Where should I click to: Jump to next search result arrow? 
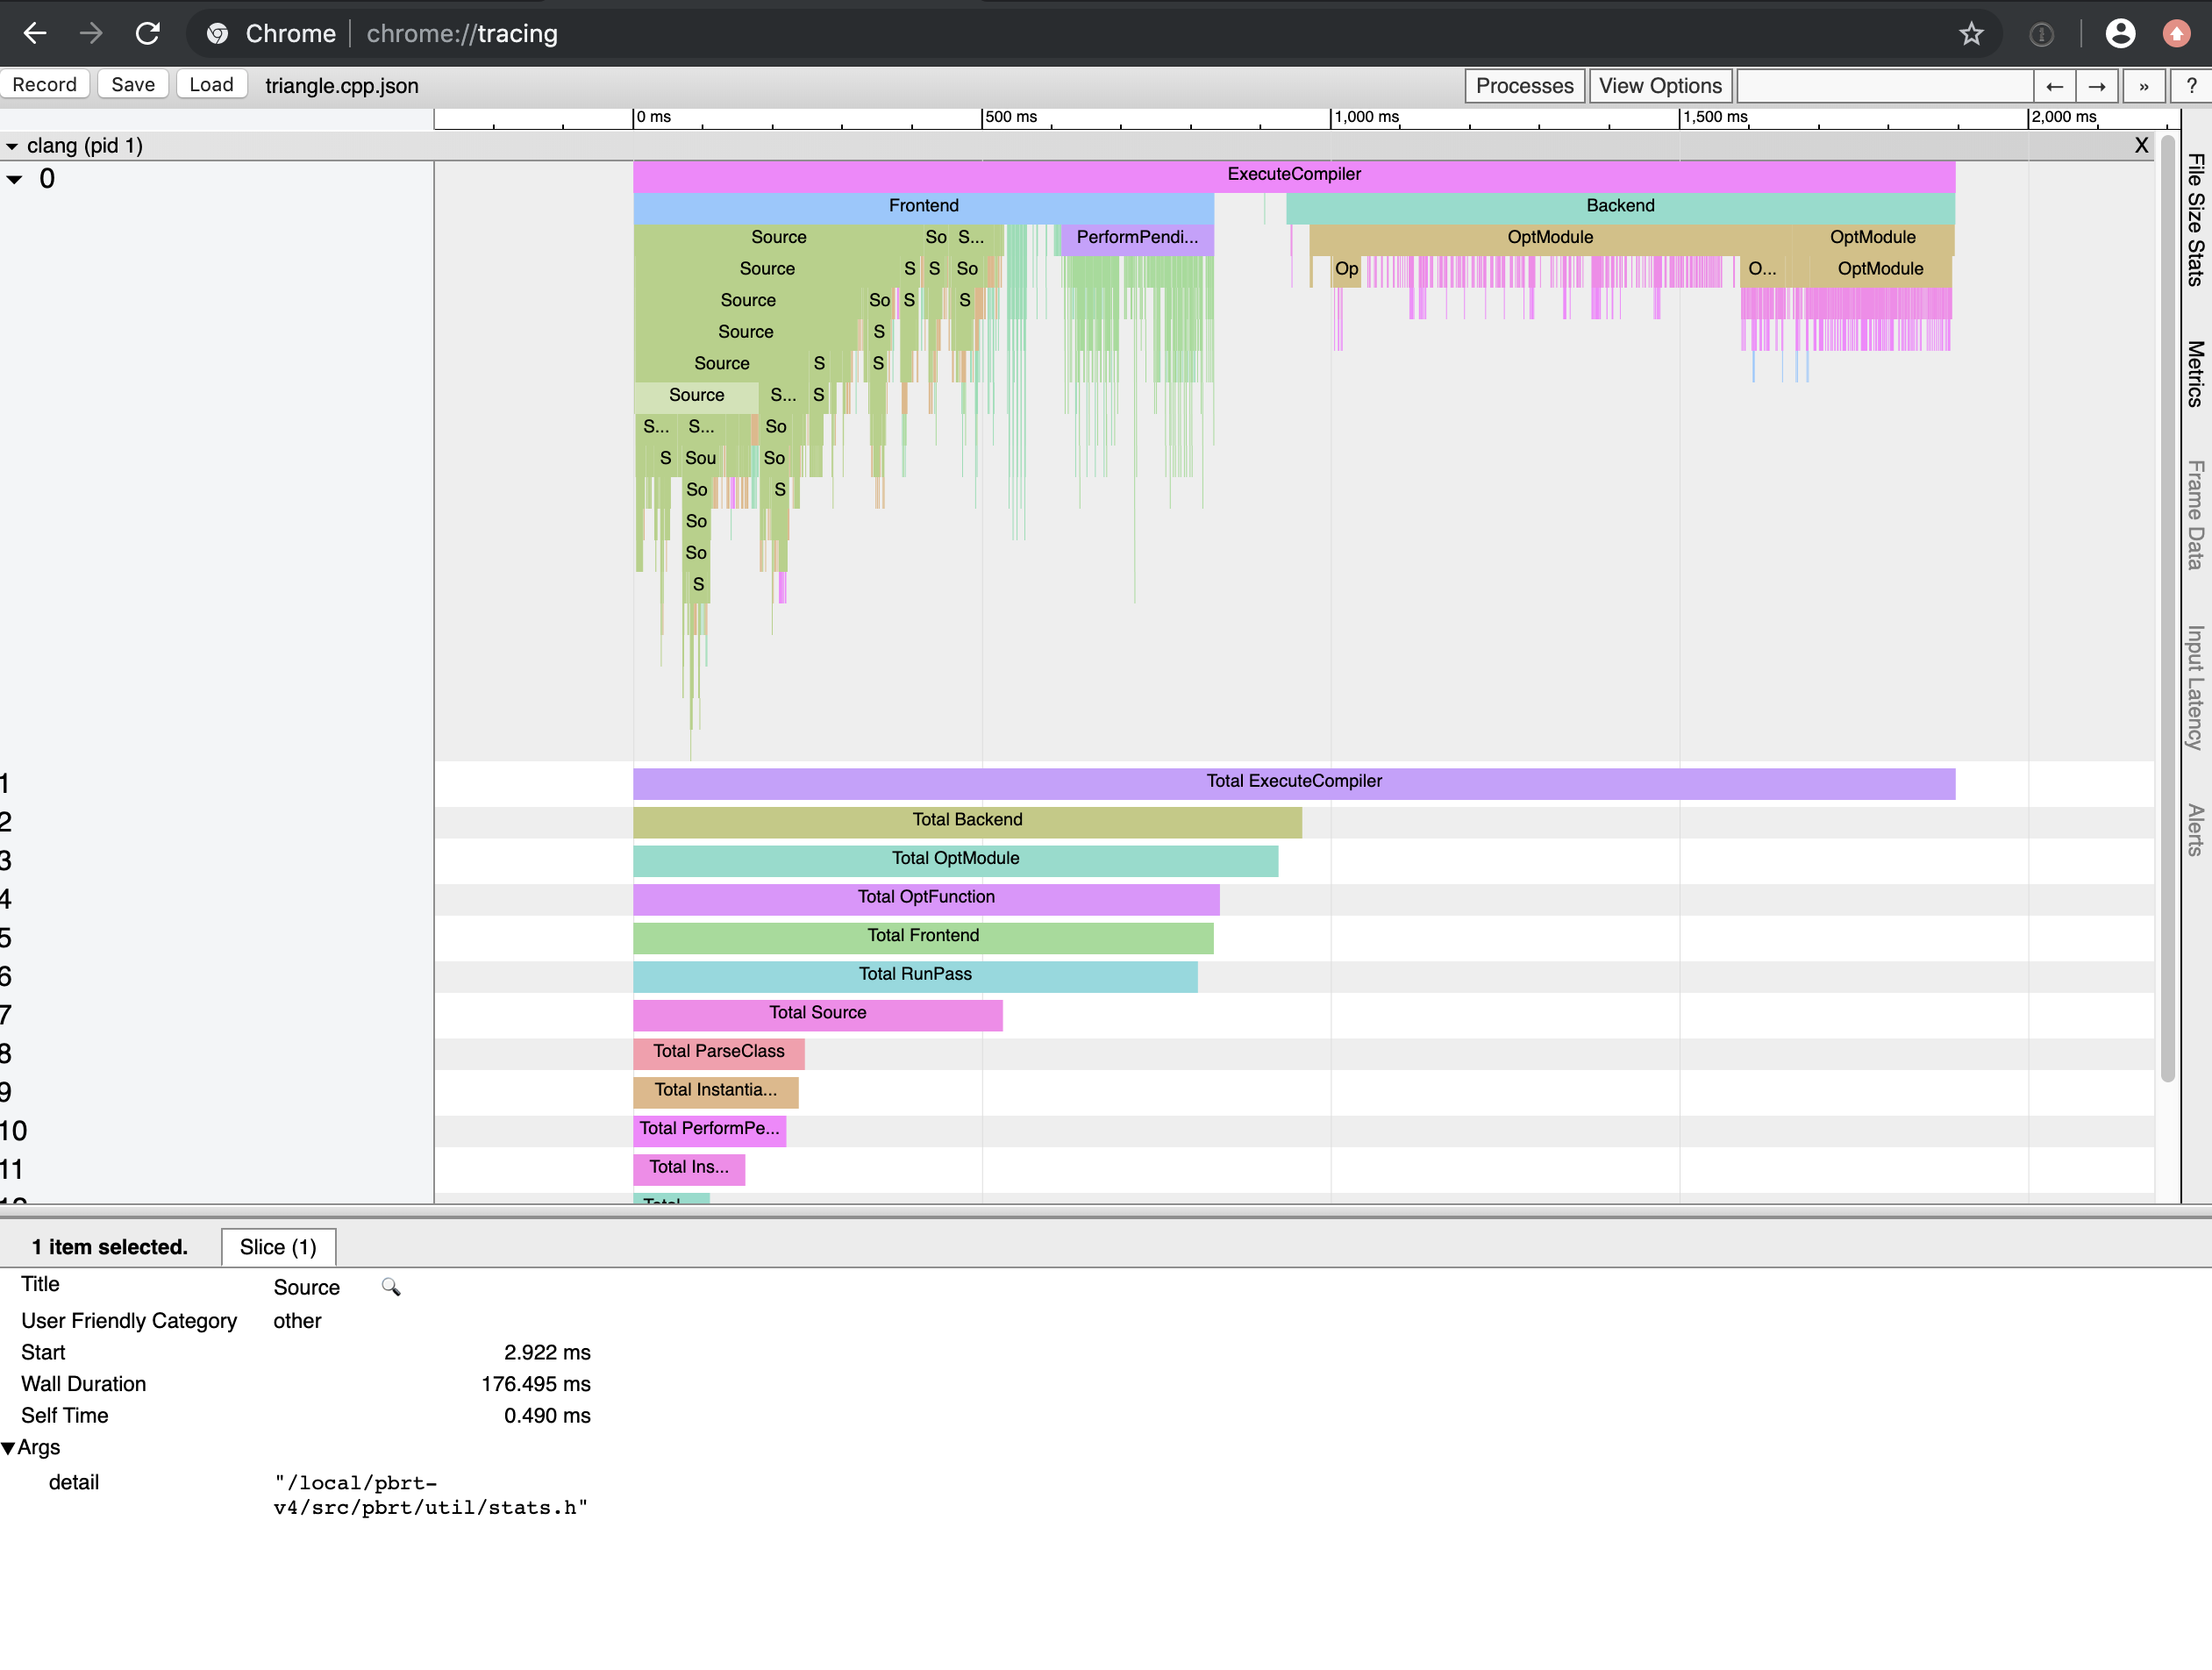click(2097, 86)
